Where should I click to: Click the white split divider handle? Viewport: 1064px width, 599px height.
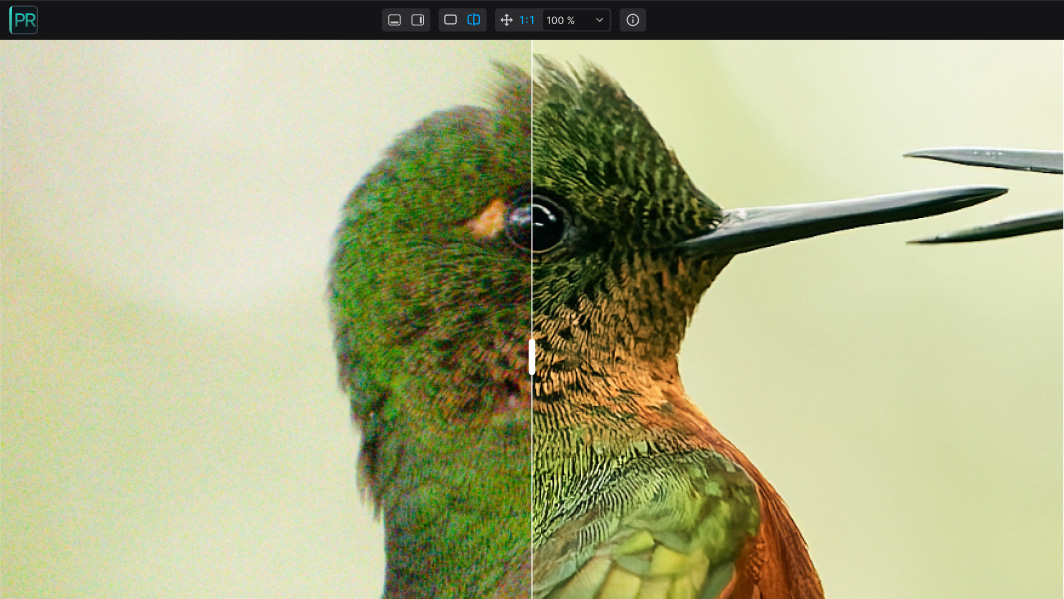[531, 357]
